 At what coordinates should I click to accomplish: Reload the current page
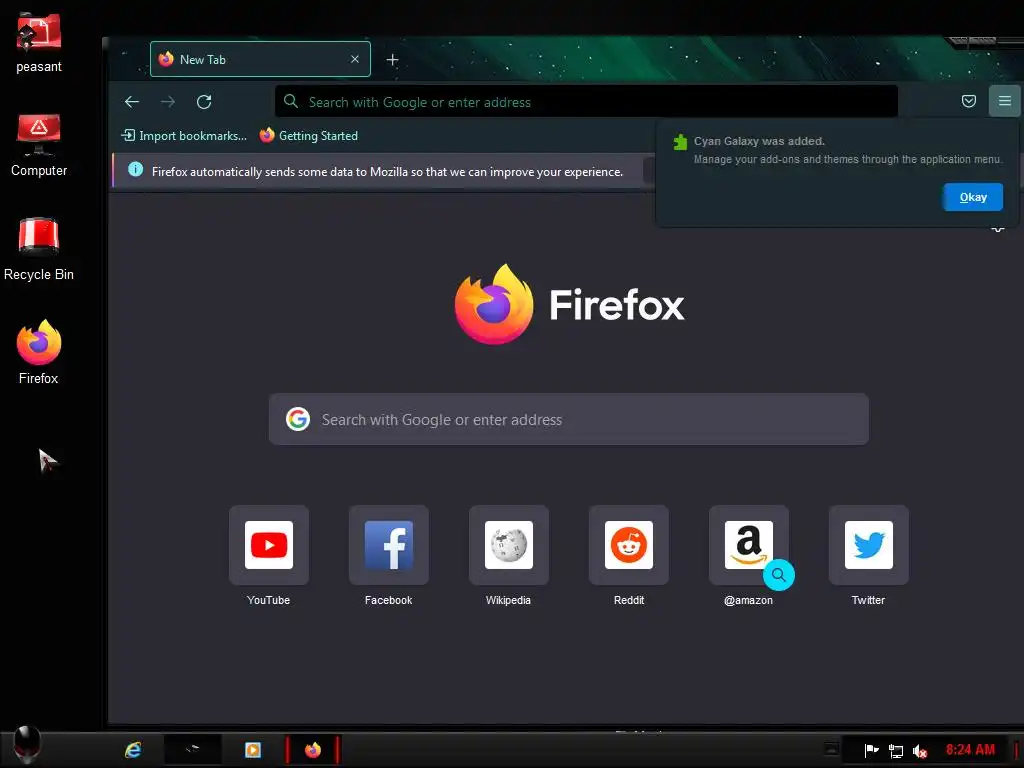[x=204, y=102]
